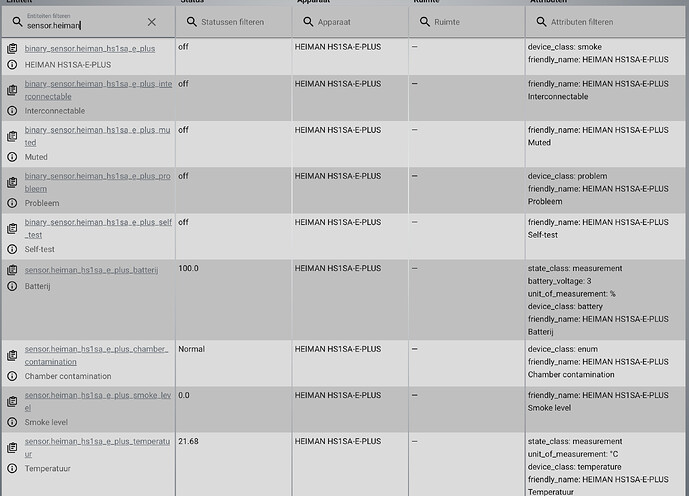Screen dimensions: 689x496
Task: Open the hs1sa_e_plus_temperatuur entity link
Action: 97,448
